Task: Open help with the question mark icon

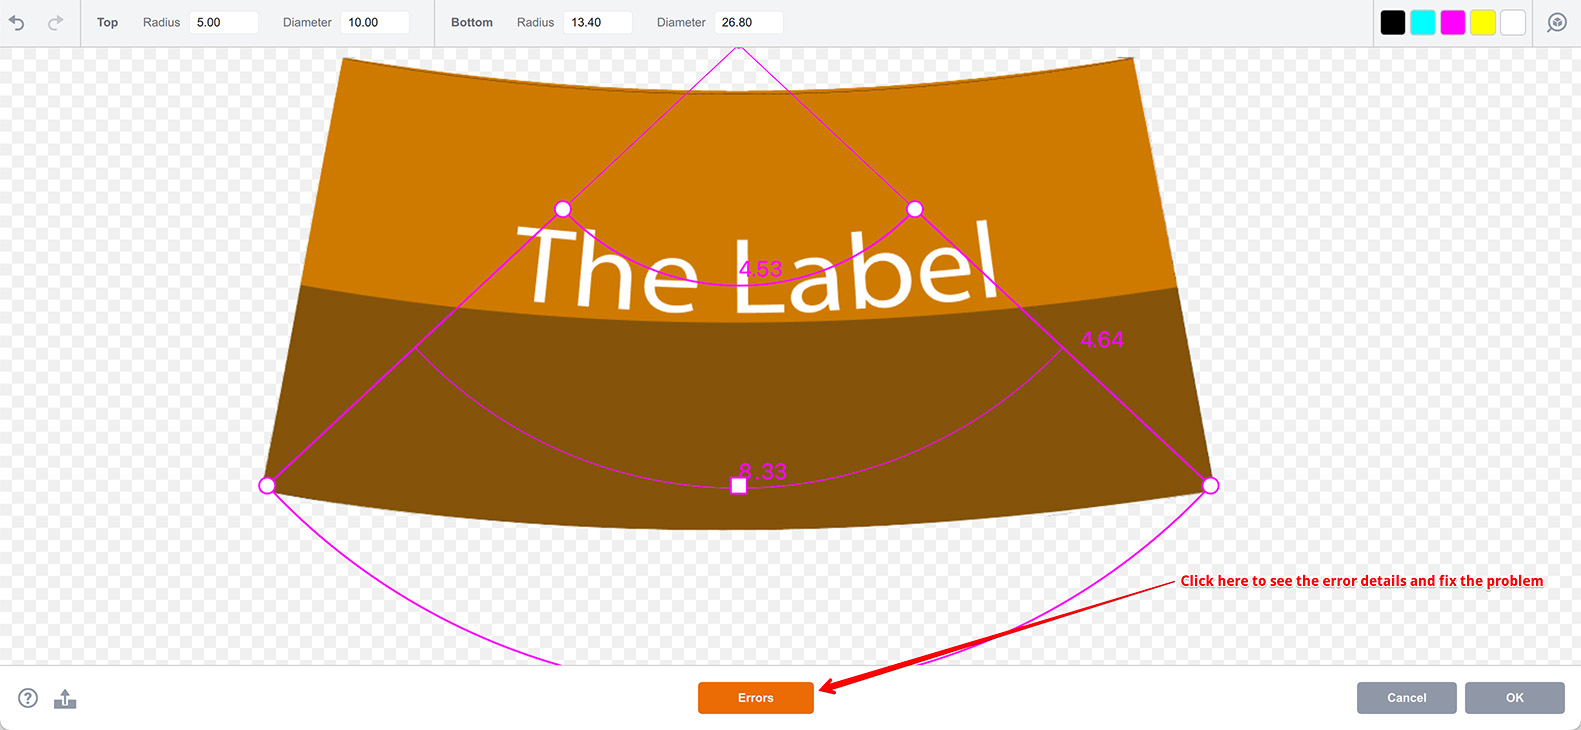Action: (x=28, y=698)
